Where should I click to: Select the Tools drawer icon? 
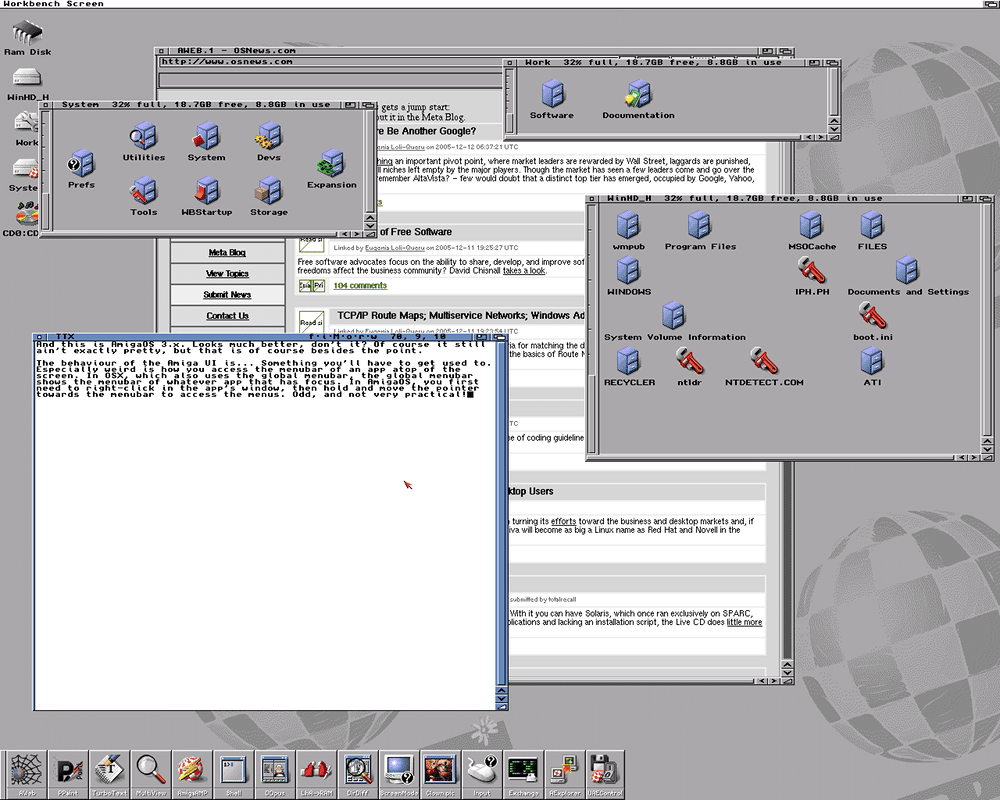[x=143, y=196]
